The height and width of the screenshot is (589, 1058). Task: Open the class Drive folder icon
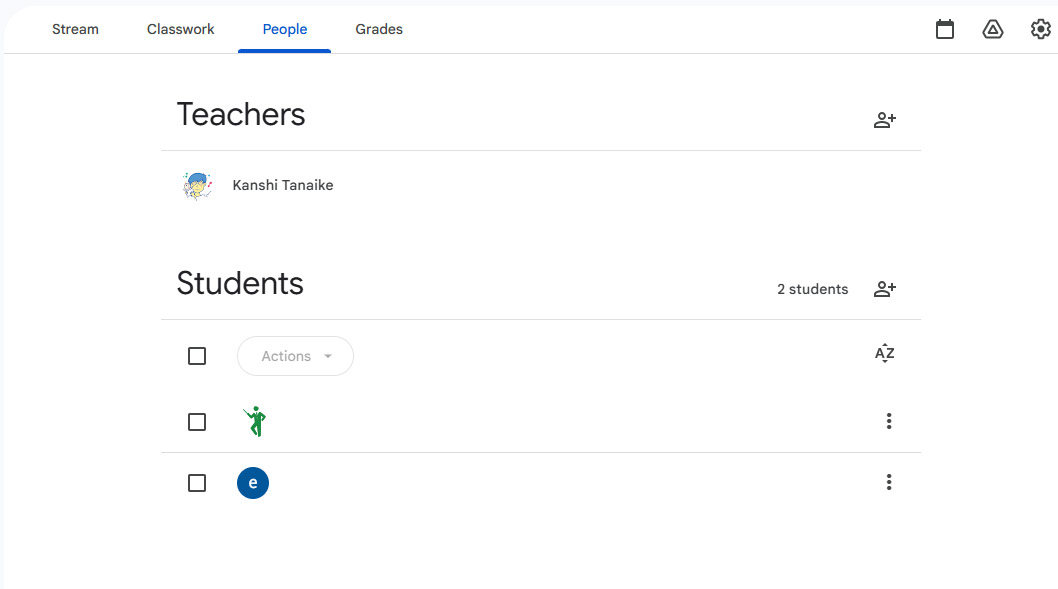[x=993, y=29]
